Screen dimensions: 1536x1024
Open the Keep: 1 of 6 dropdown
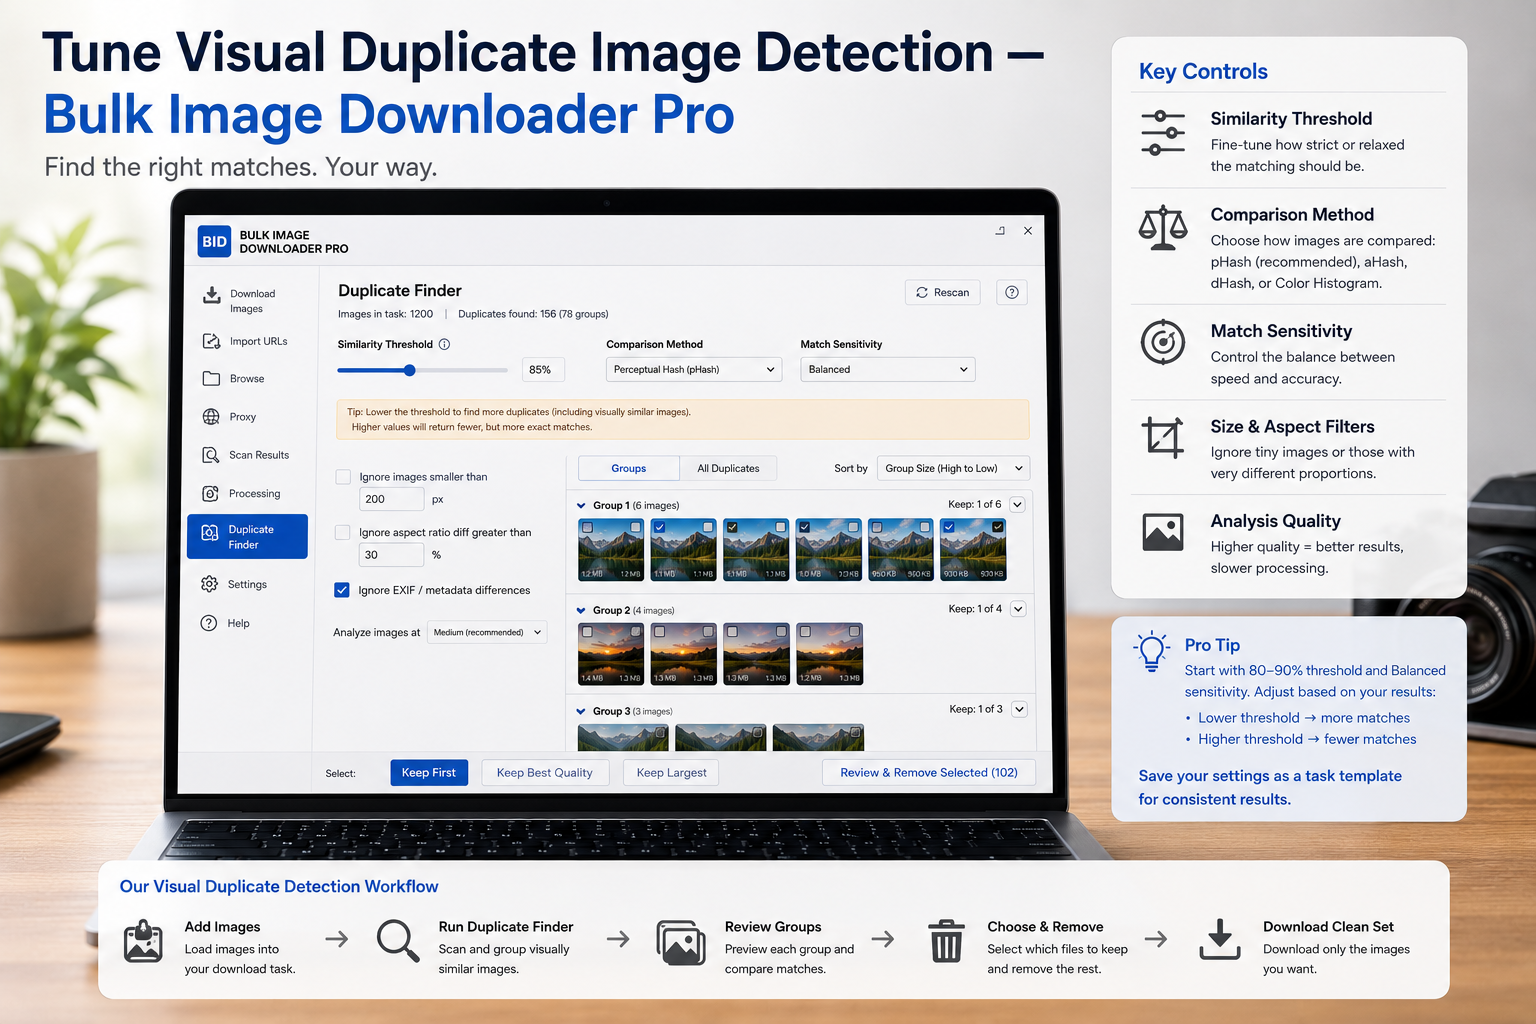[x=1018, y=505]
